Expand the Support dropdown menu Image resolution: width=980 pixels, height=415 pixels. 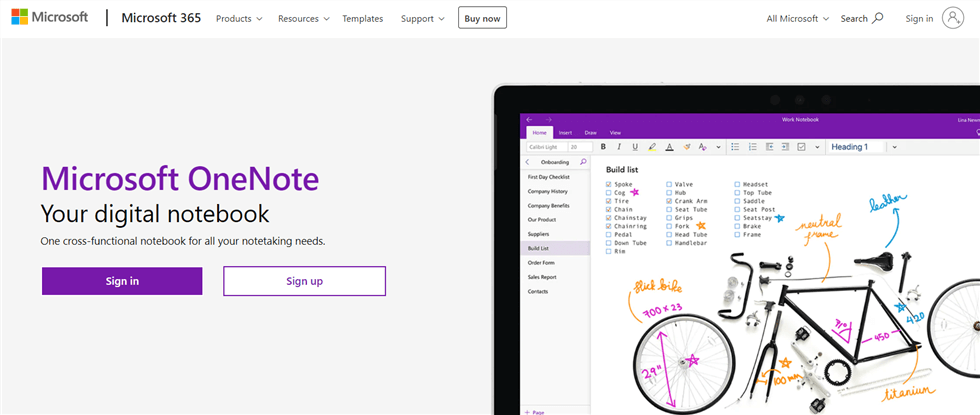tap(422, 19)
